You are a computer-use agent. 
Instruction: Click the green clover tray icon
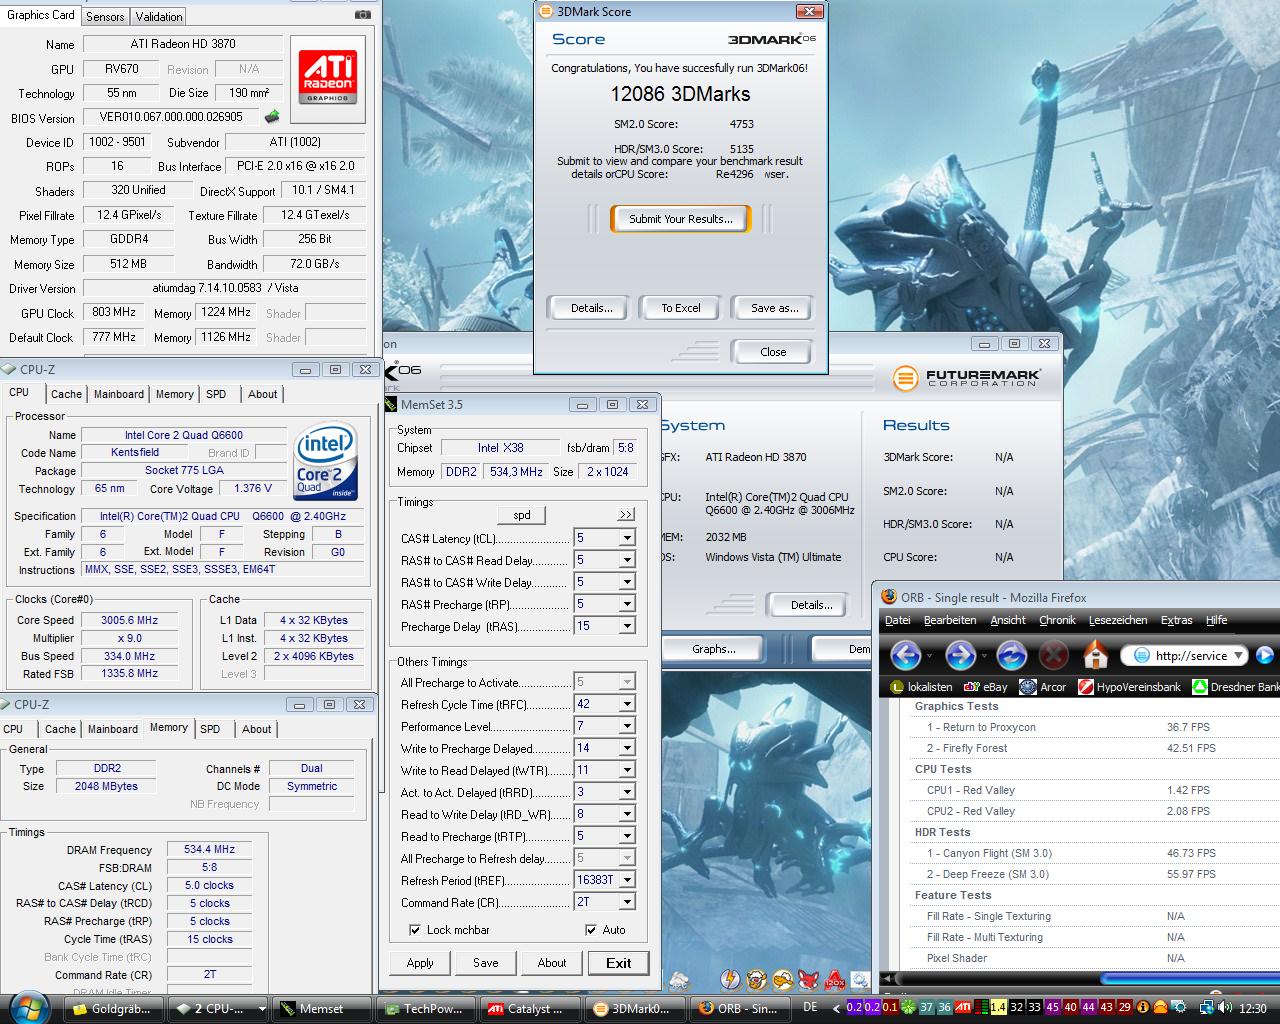(x=908, y=1008)
